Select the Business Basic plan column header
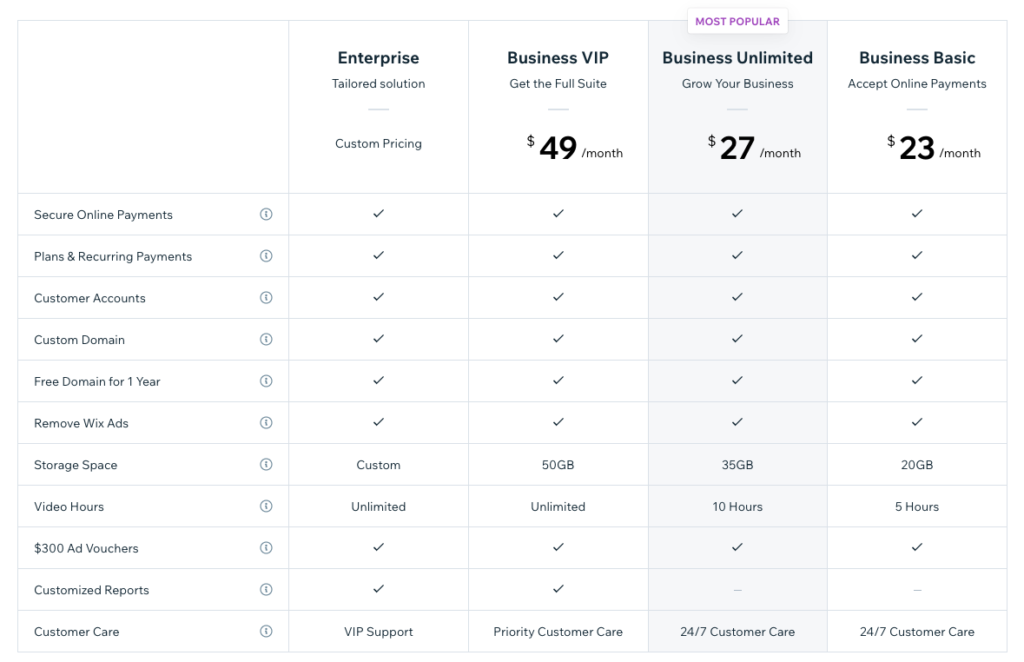The height and width of the screenshot is (662, 1024). point(916,57)
